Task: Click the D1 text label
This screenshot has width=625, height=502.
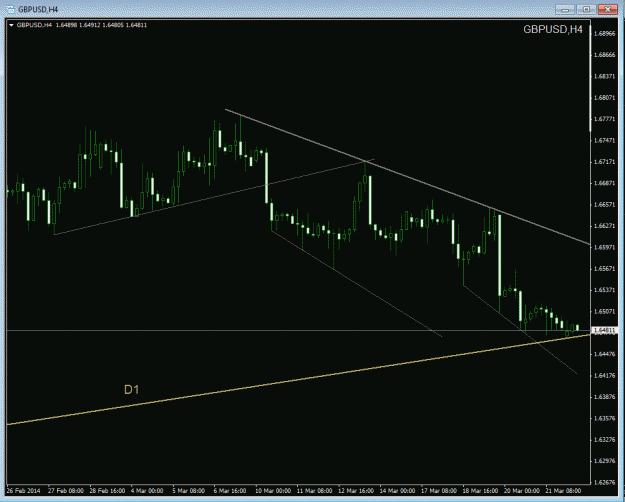Action: (x=132, y=390)
